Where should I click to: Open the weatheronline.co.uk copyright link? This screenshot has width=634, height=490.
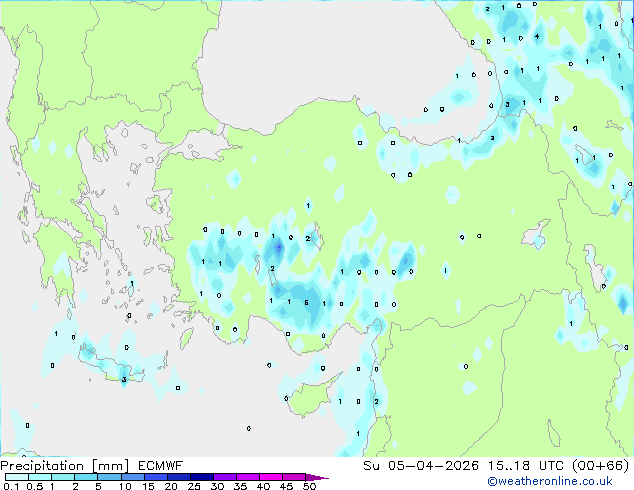point(550,481)
